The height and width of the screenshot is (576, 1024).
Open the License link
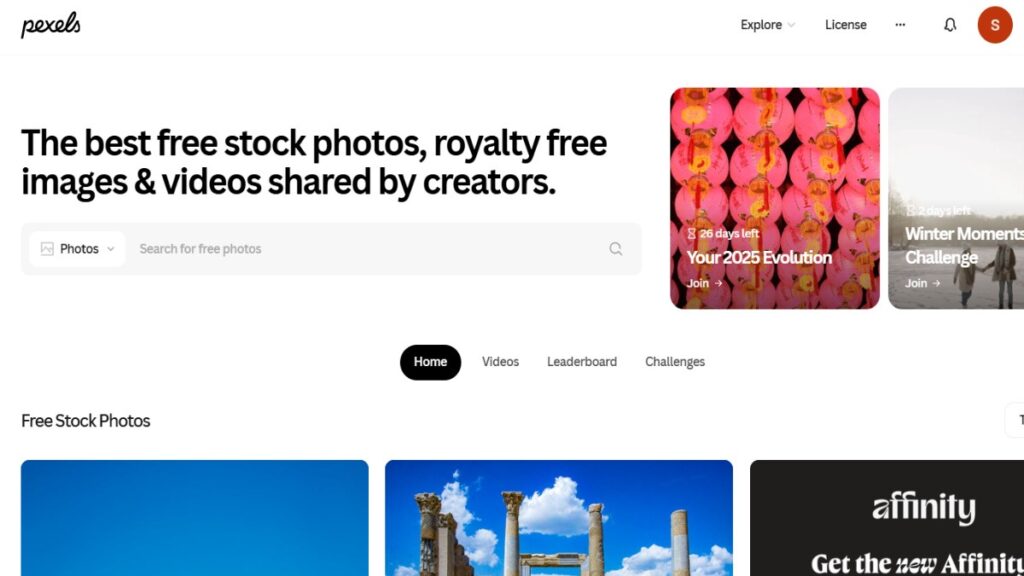click(x=846, y=25)
